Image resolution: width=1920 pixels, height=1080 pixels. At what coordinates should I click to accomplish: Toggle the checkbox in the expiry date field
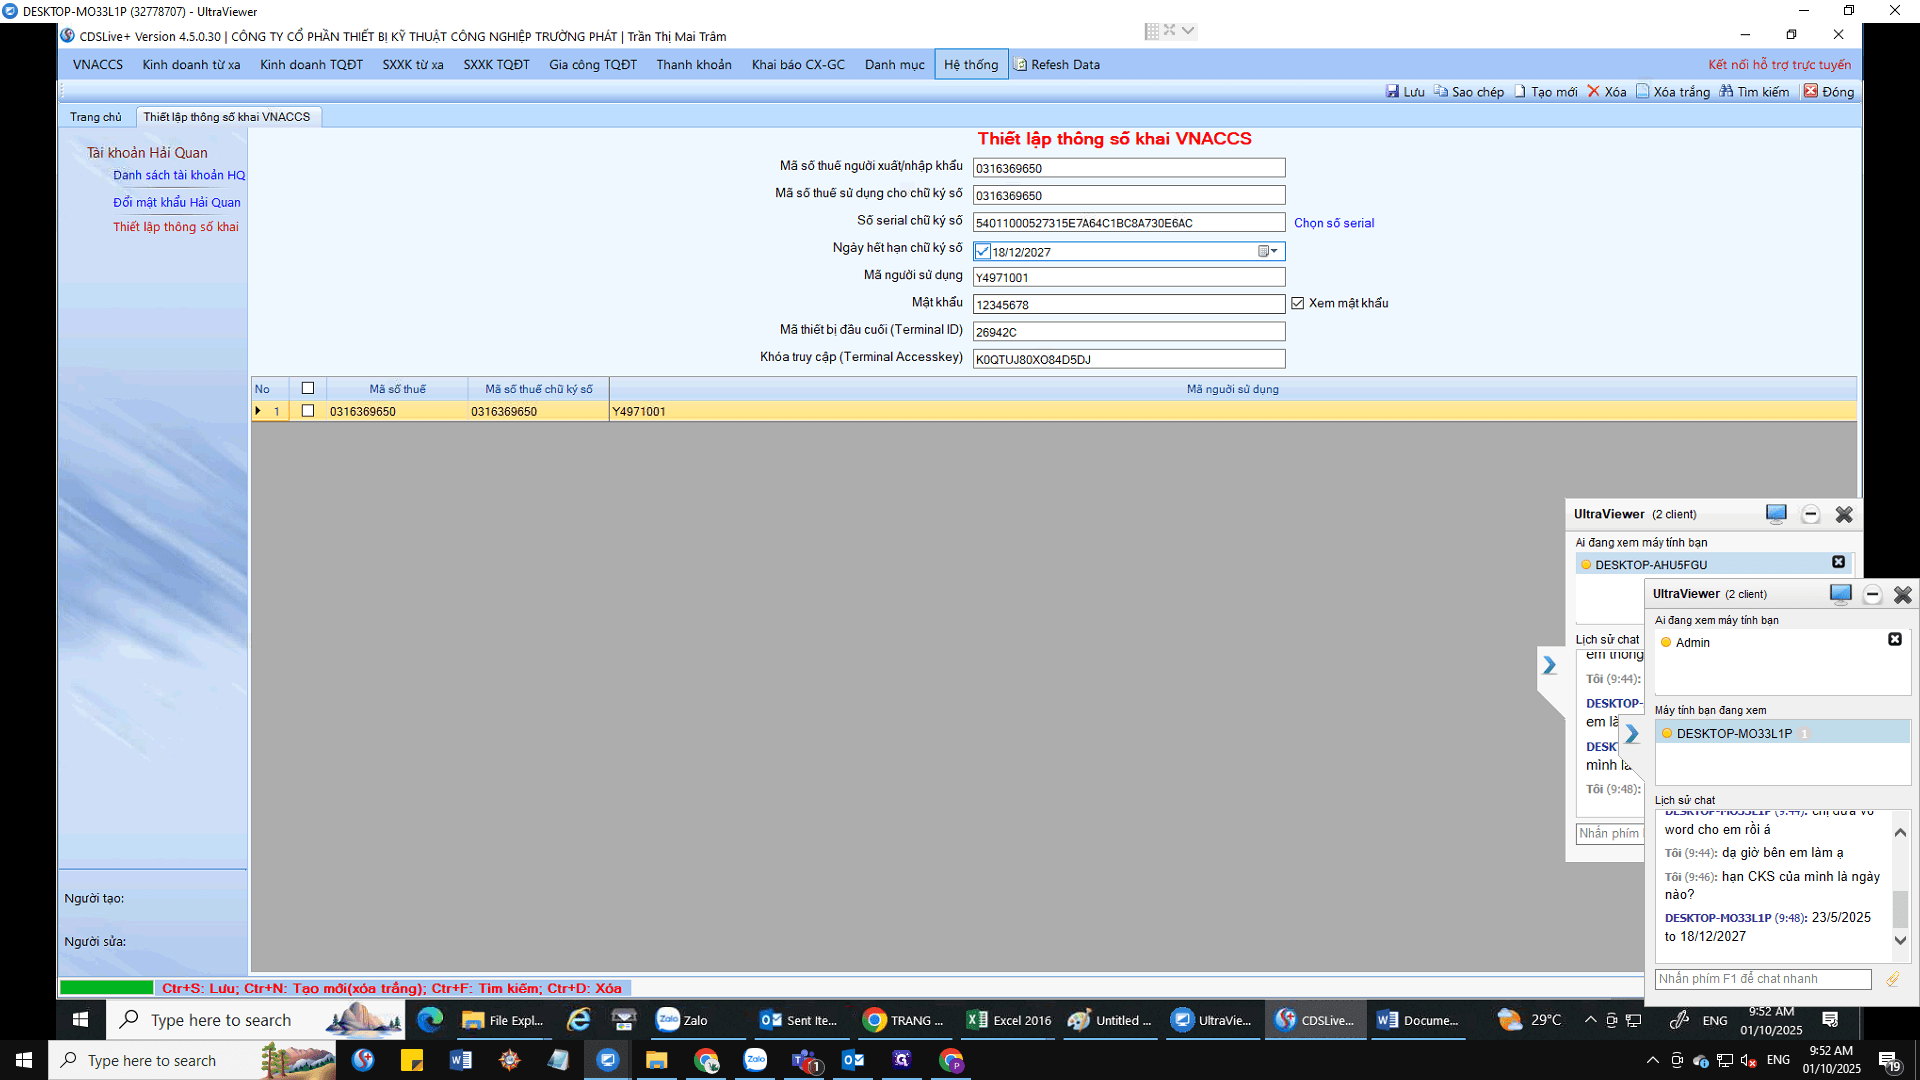click(x=983, y=251)
